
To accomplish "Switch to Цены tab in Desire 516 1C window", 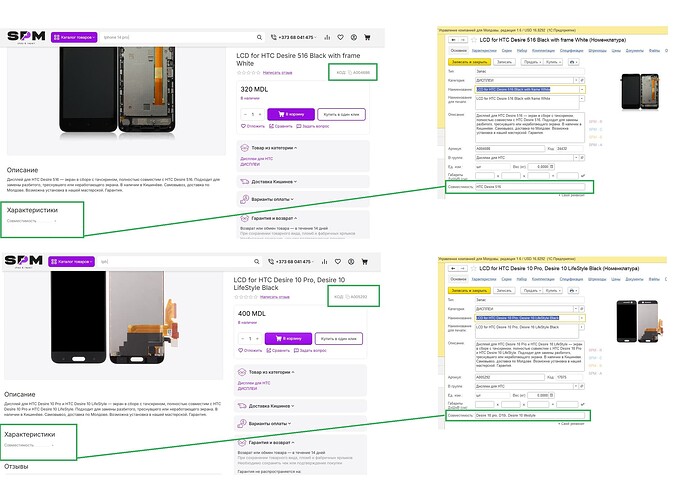I will pyautogui.click(x=616, y=51).
